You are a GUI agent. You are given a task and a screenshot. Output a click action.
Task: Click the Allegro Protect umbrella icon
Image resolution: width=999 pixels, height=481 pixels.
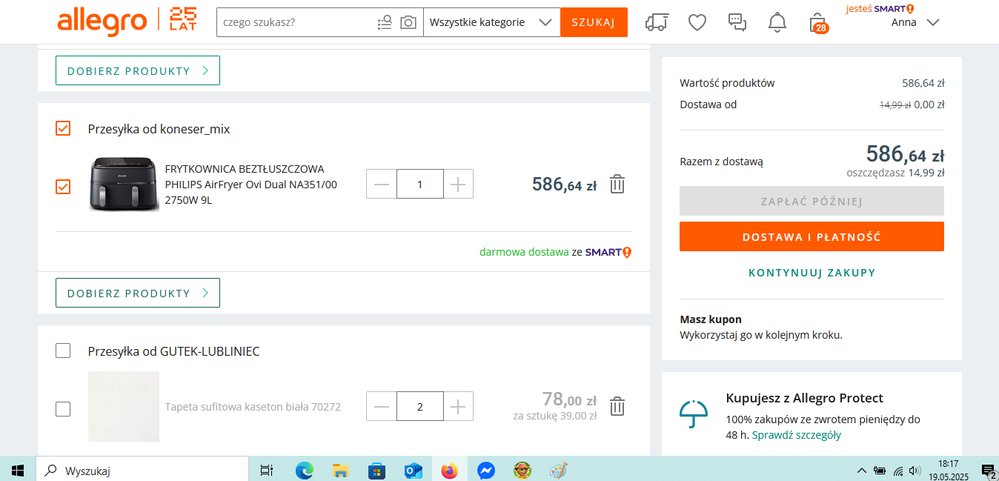[x=694, y=414]
